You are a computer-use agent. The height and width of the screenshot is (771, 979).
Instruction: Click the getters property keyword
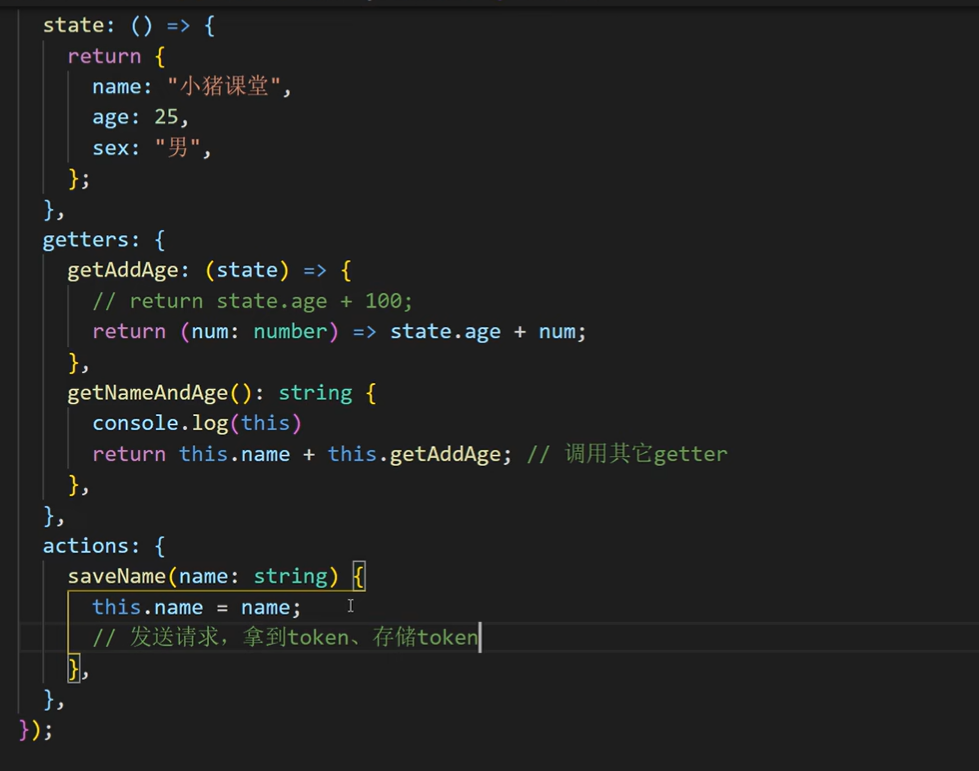pyautogui.click(x=91, y=240)
